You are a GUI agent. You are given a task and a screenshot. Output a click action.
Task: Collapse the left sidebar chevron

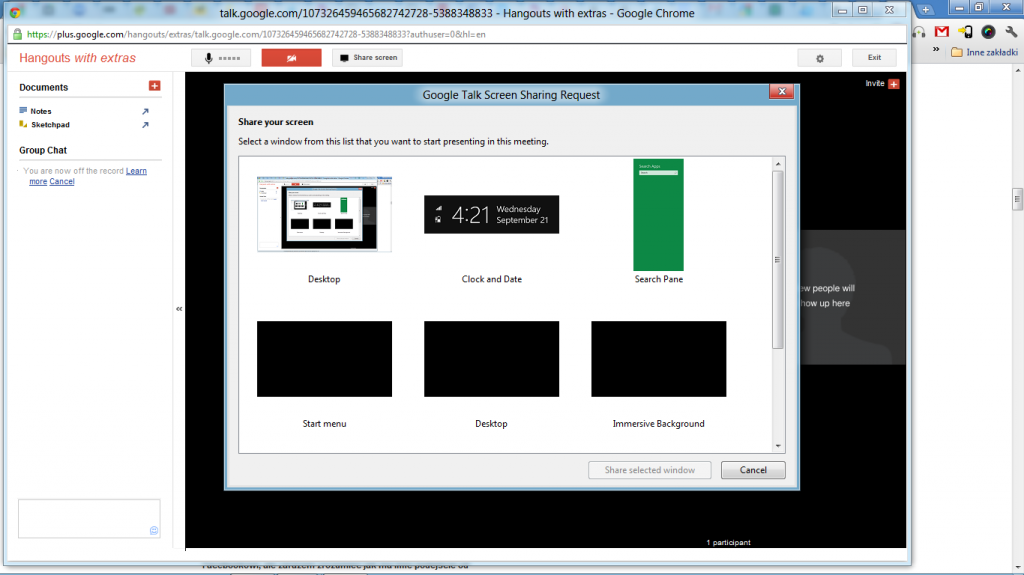click(x=179, y=309)
